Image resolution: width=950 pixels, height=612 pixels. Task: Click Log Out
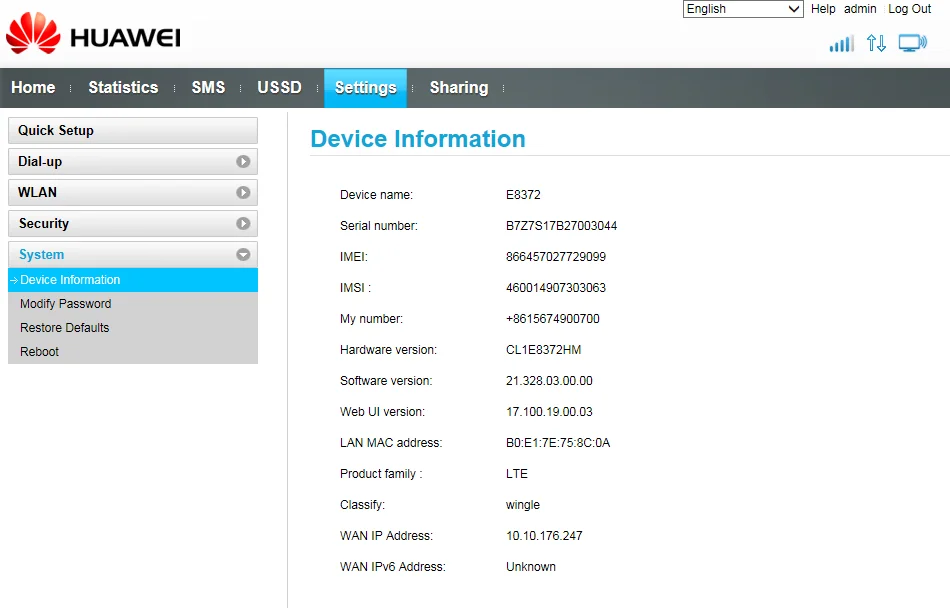pyautogui.click(x=909, y=9)
